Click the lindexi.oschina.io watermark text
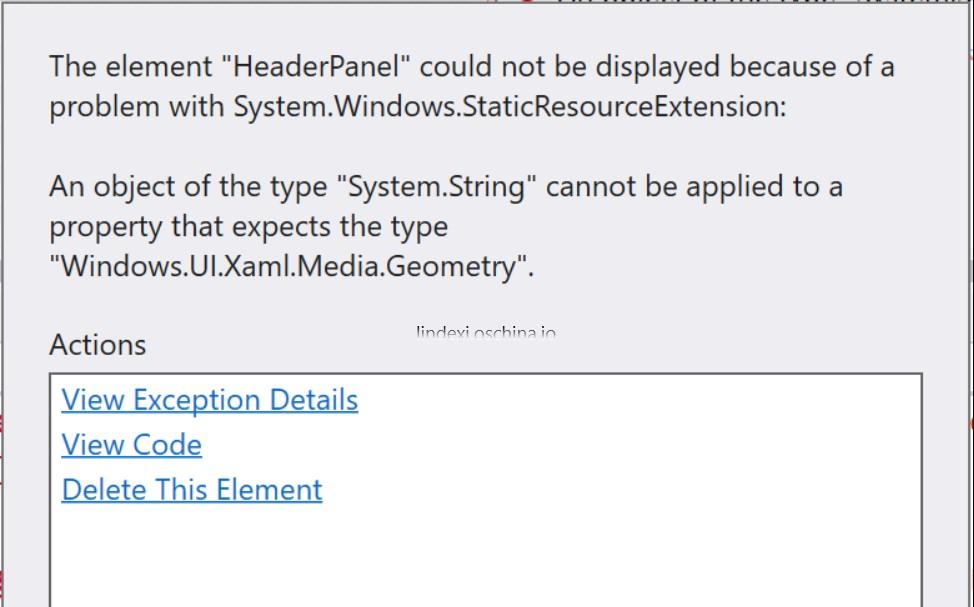This screenshot has height=607, width=974. click(486, 332)
